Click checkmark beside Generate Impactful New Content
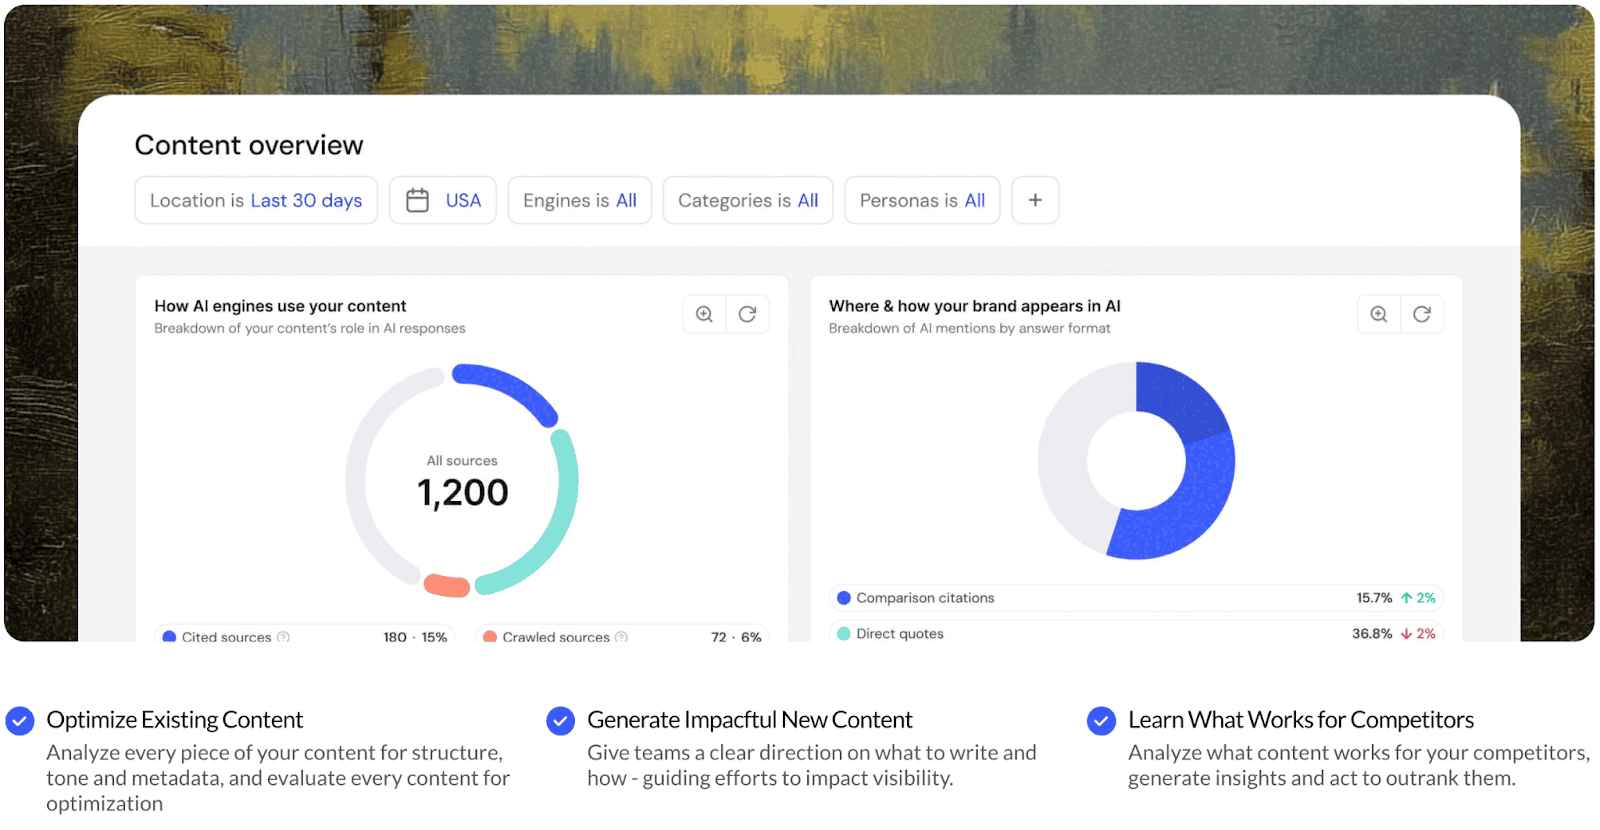This screenshot has height=830, width=1600. point(561,721)
